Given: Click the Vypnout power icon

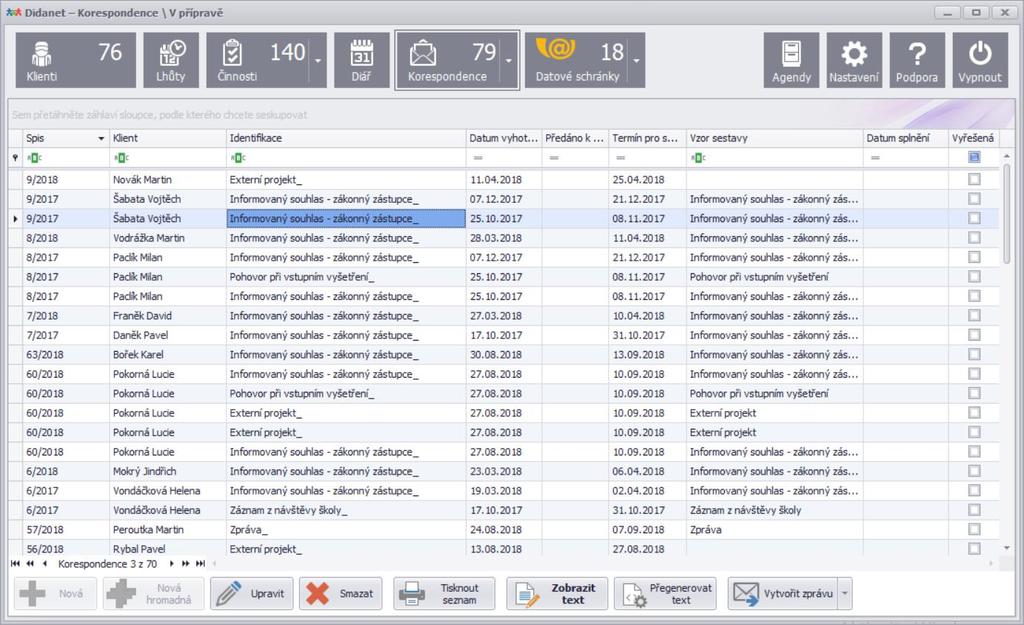Looking at the screenshot, I should point(980,60).
